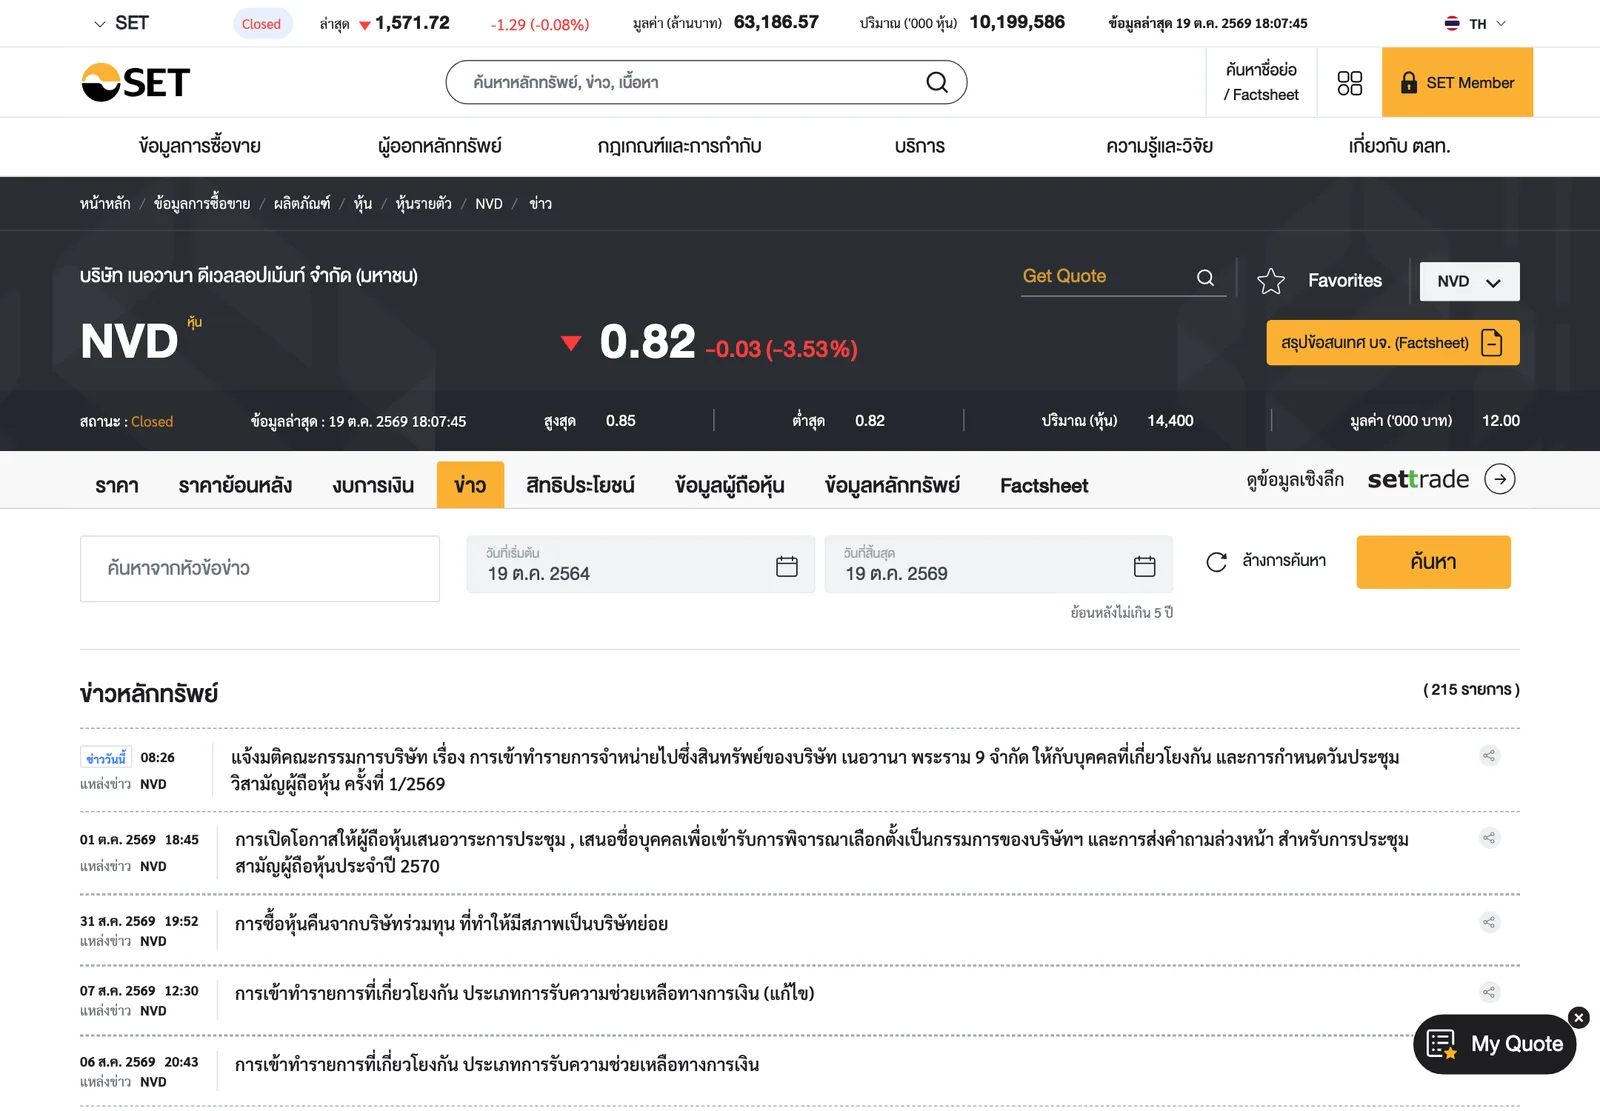Click the orange ค้นหา search button
The image size is (1600, 1111).
click(1433, 562)
